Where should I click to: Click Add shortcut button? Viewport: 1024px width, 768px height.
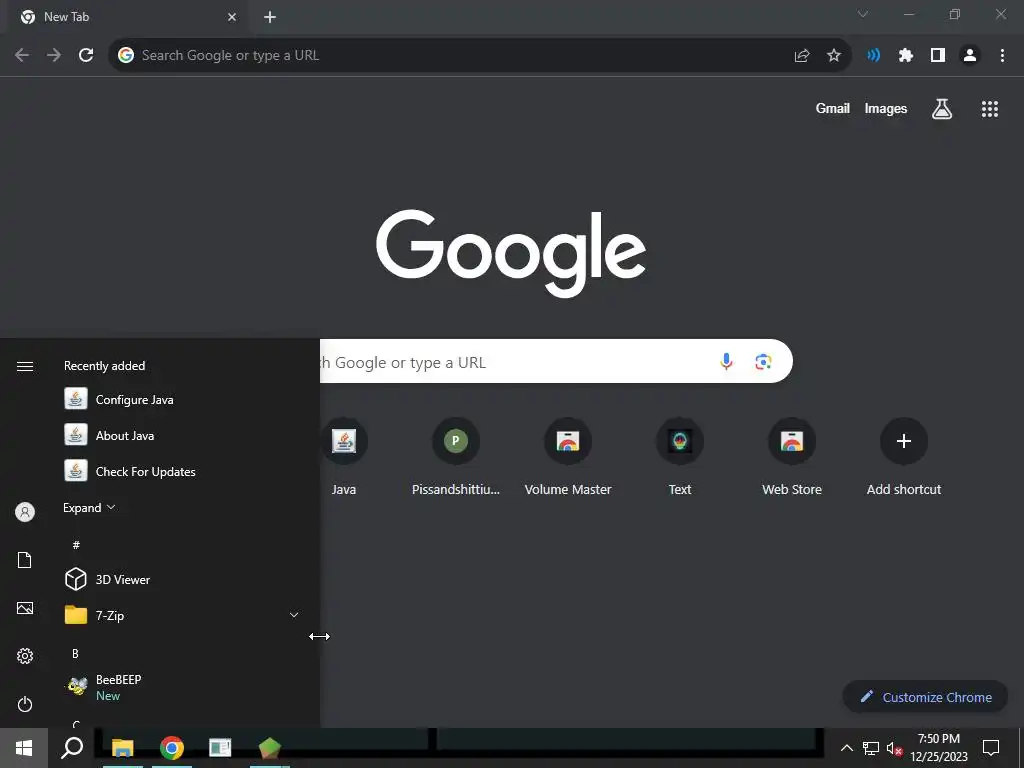(x=904, y=456)
